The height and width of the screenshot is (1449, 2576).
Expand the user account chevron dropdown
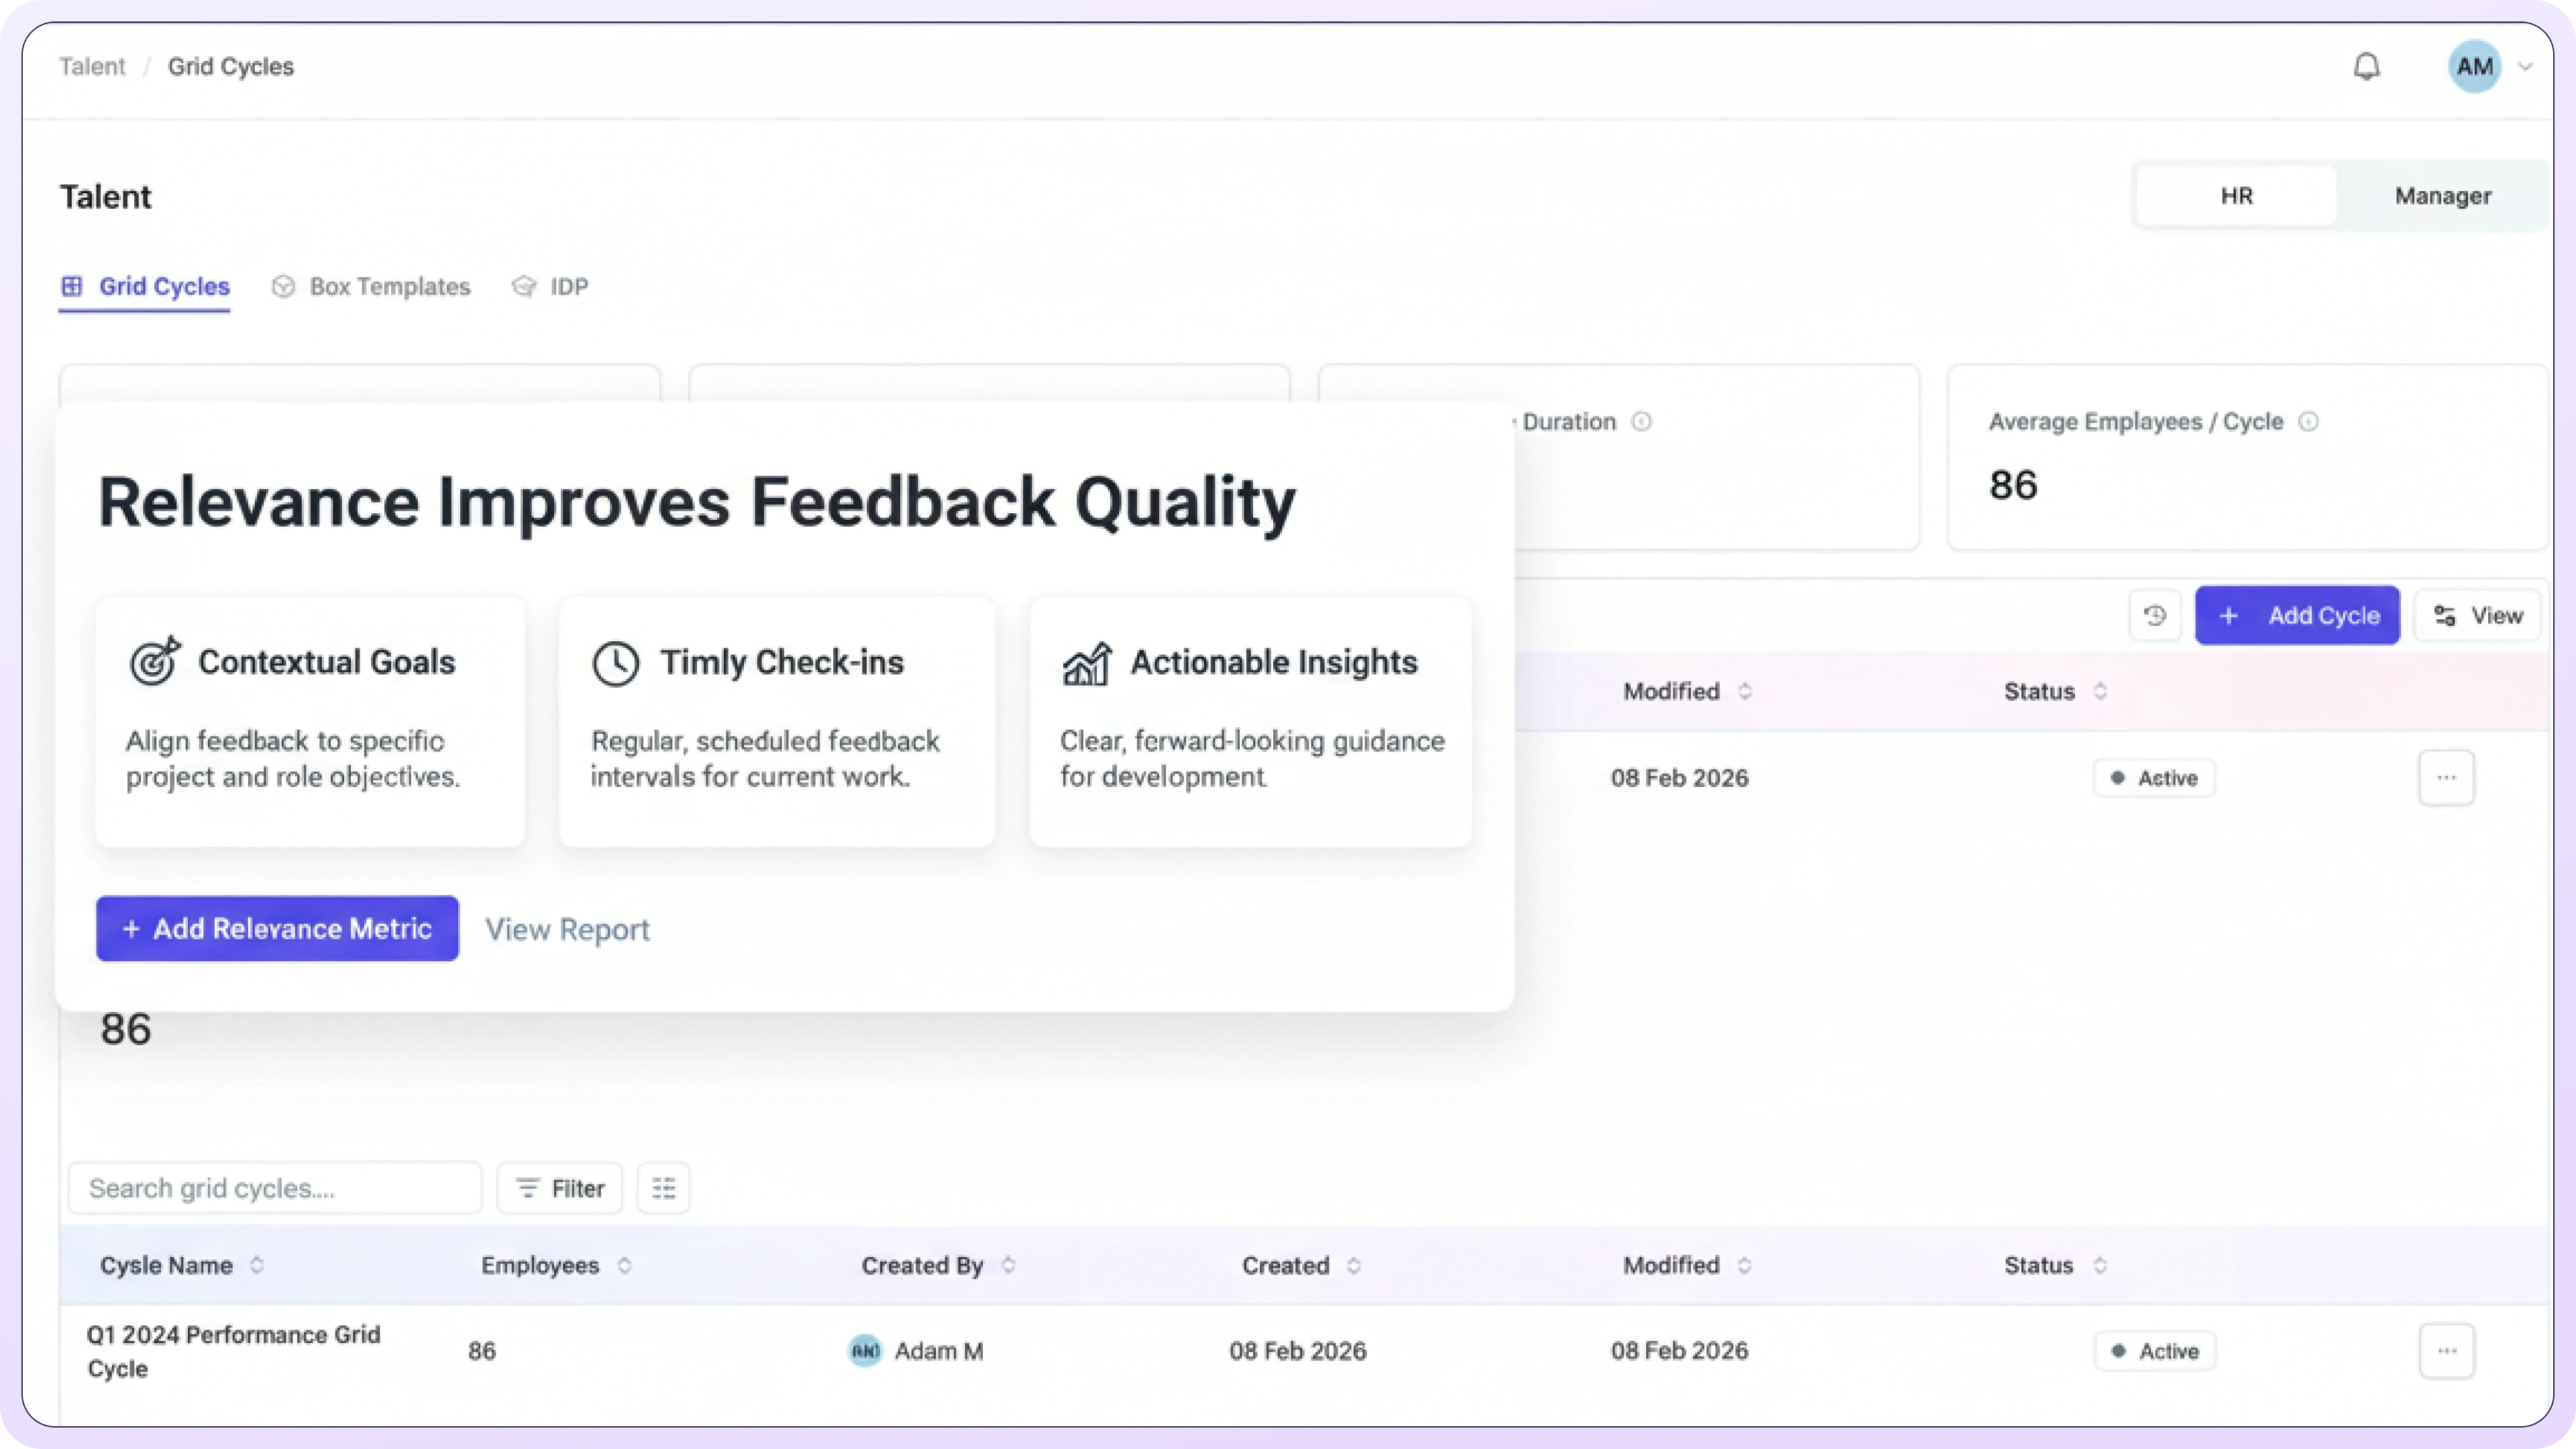2525,67
